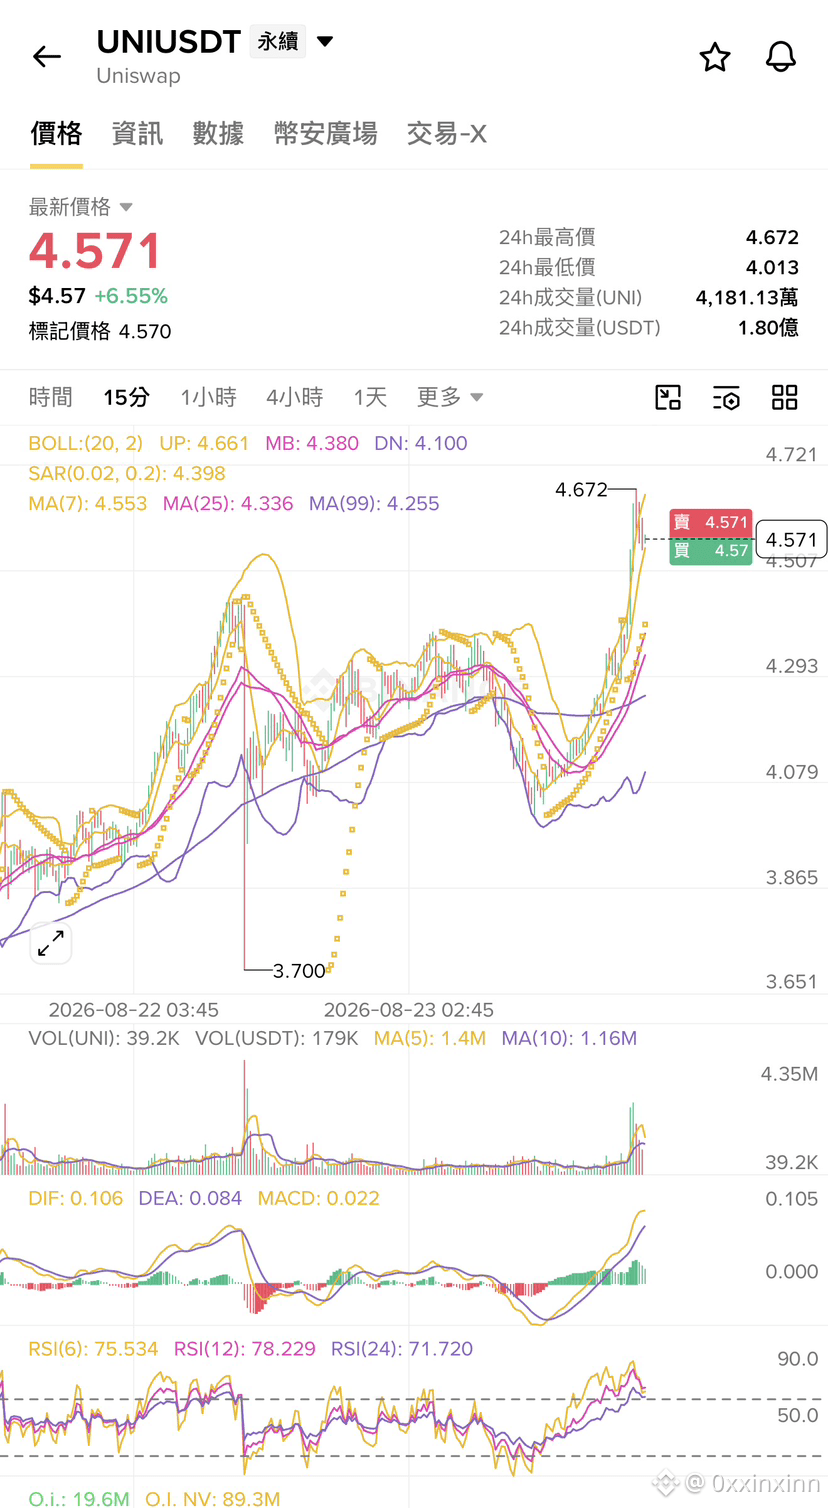Tap the 3.700 chart low marker
The height and width of the screenshot is (1508, 828).
[299, 970]
